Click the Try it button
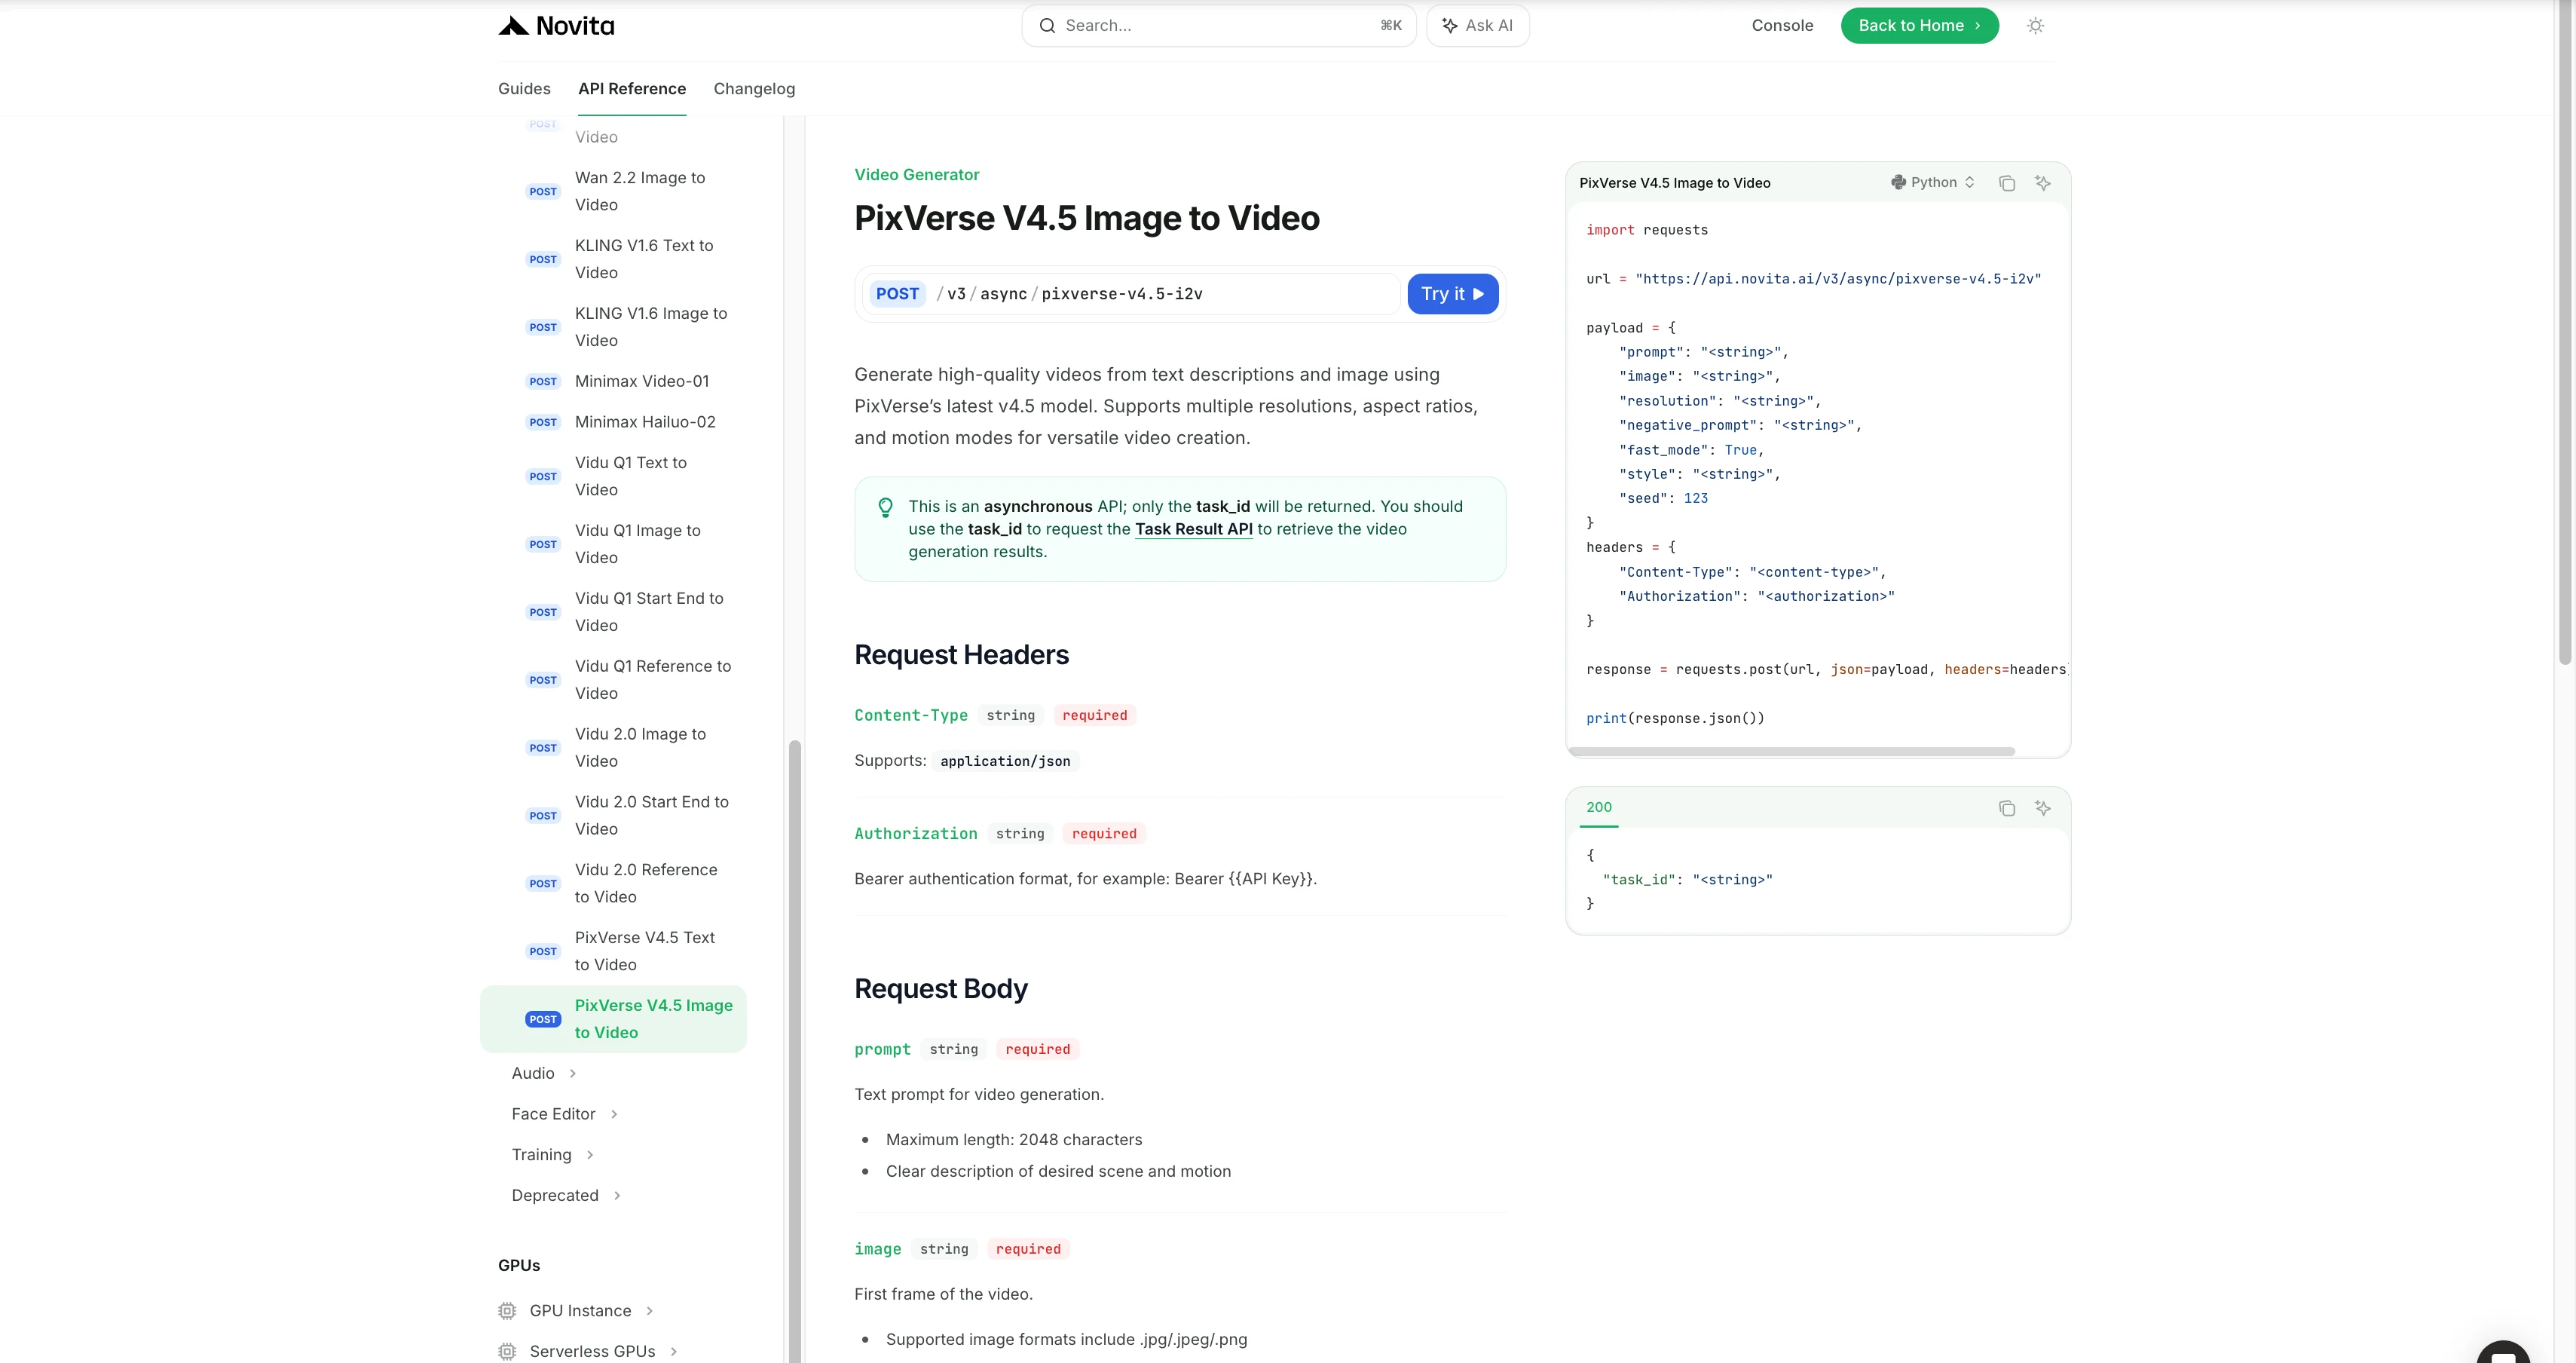 (x=1452, y=294)
